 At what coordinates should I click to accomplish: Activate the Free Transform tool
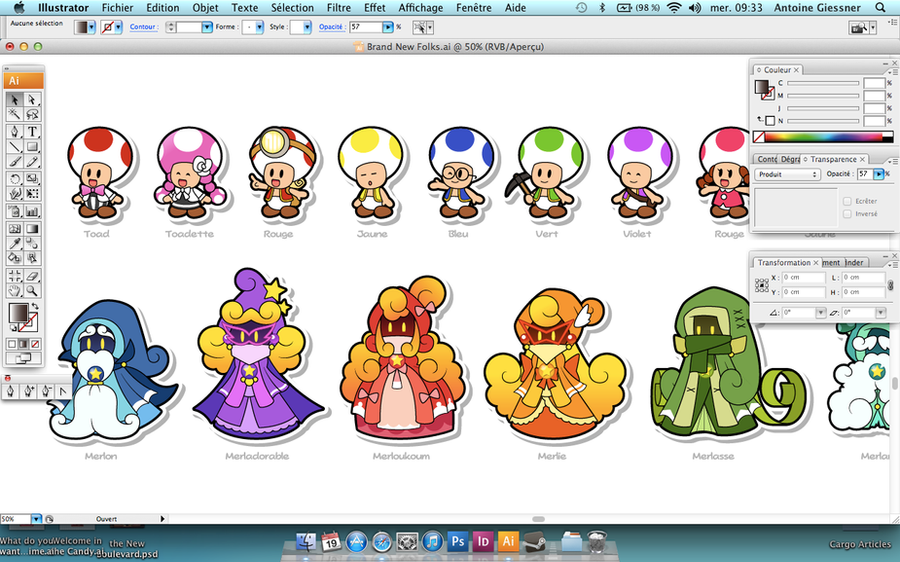click(32, 194)
